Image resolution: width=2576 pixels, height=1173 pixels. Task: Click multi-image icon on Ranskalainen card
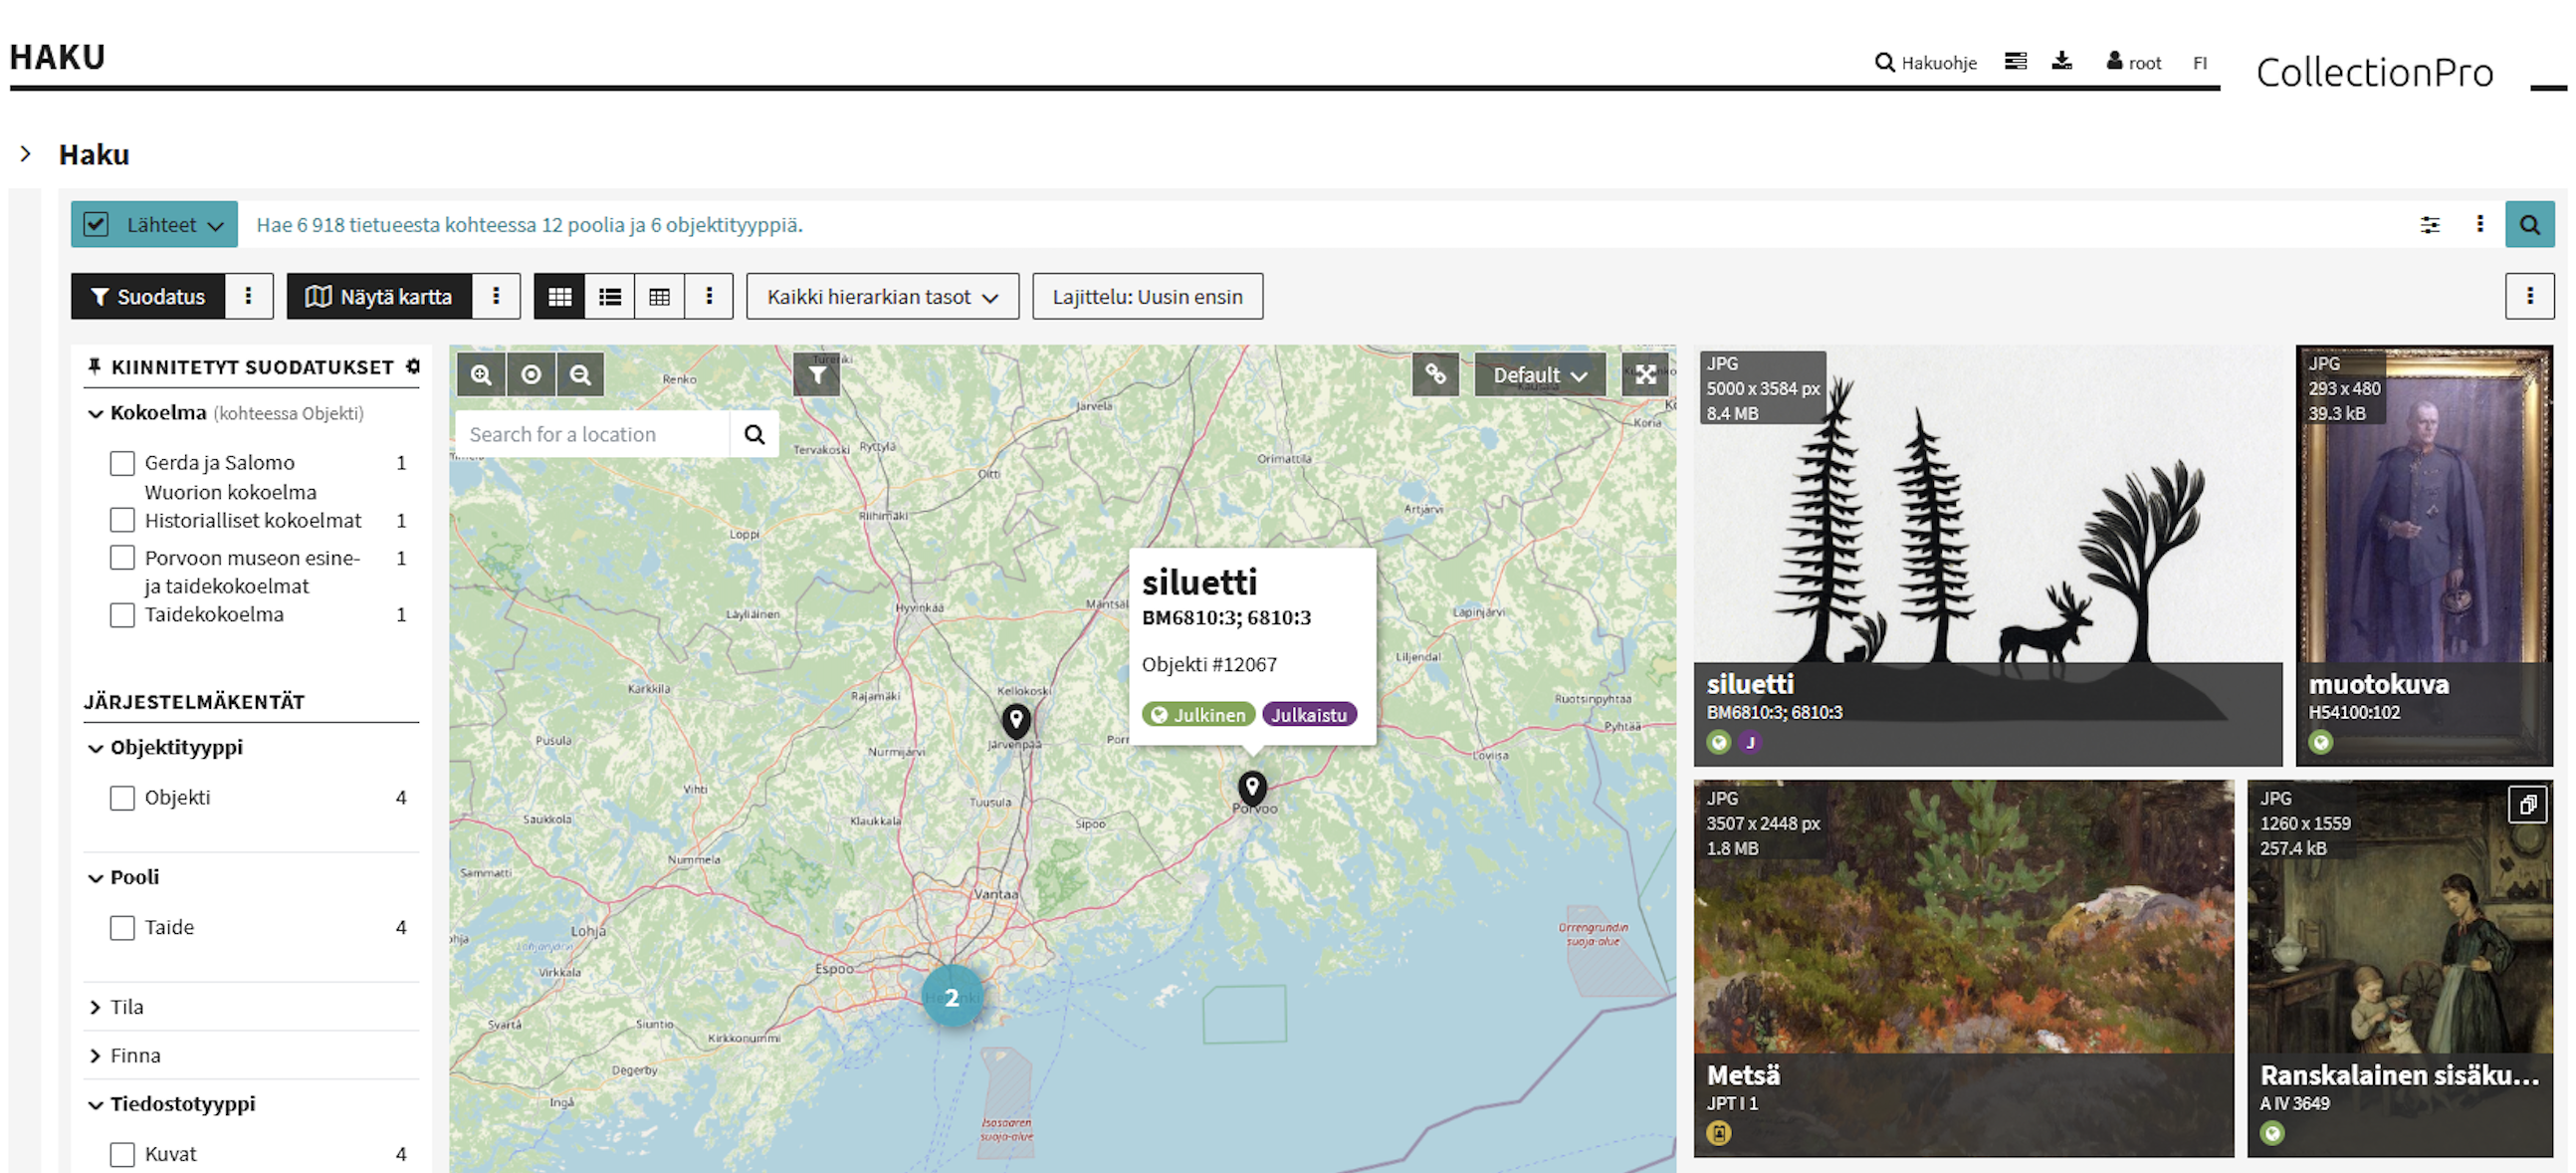(2528, 805)
